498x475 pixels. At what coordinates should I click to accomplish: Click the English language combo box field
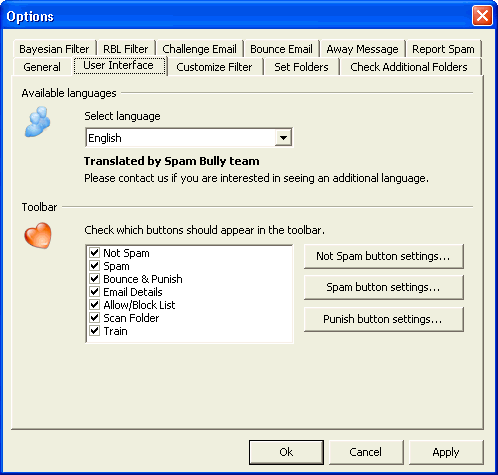coord(189,138)
